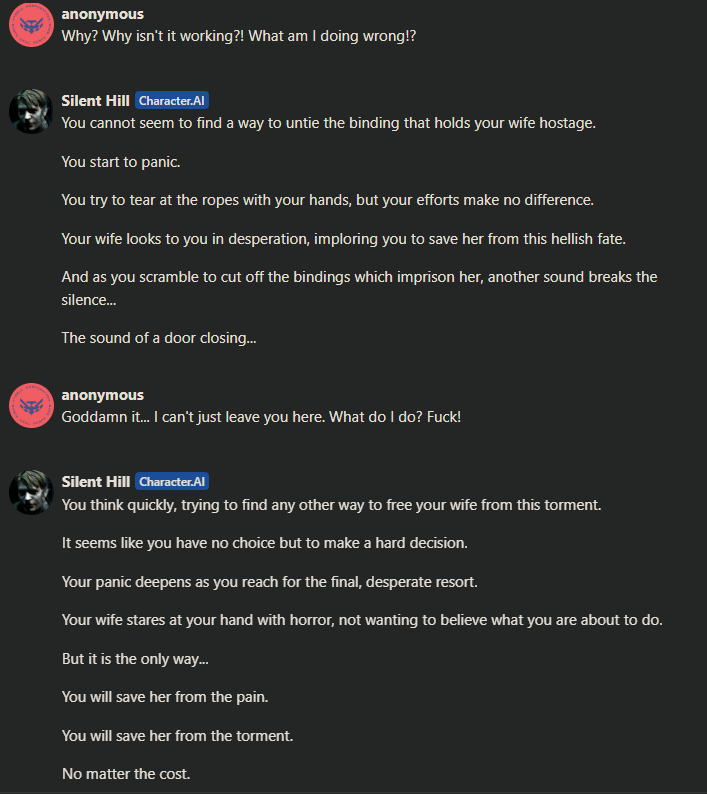Select the anonymous username above "Goddamn it" message
Image resolution: width=707 pixels, height=794 pixels.
[103, 395]
